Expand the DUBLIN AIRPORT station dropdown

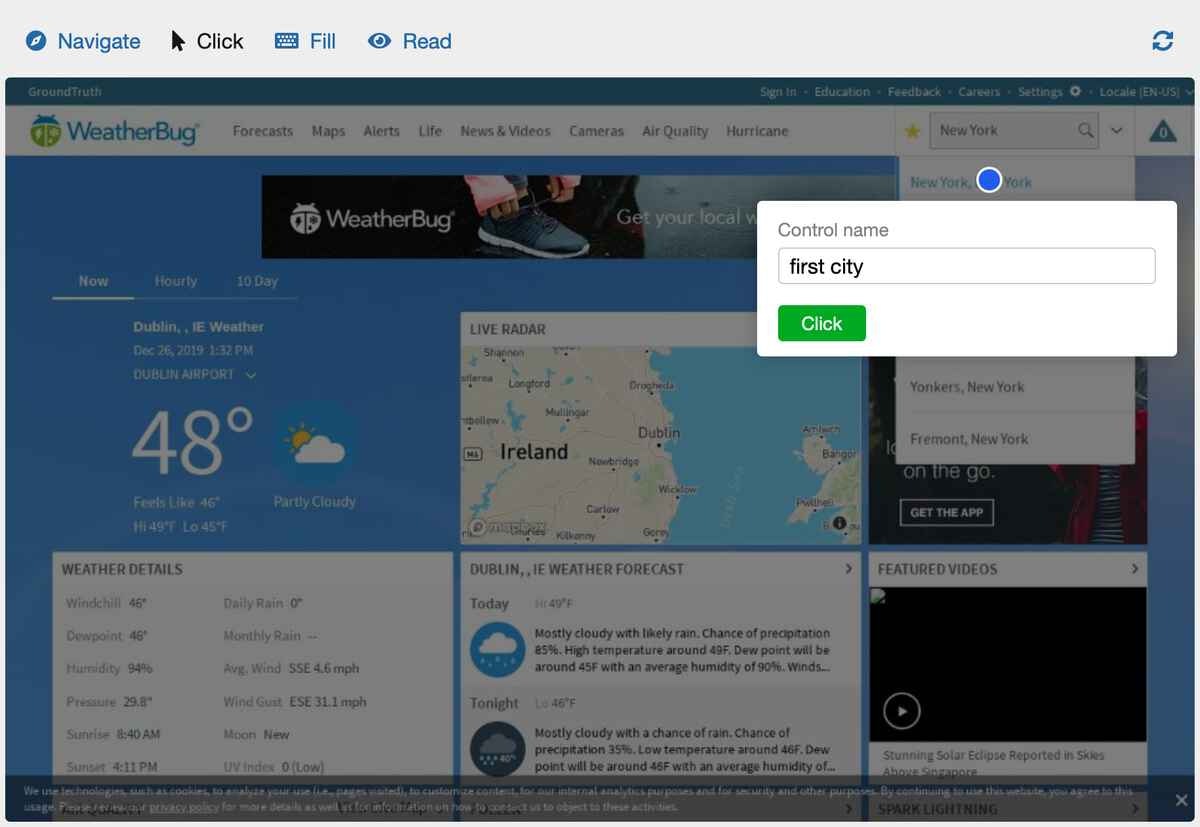click(x=195, y=374)
